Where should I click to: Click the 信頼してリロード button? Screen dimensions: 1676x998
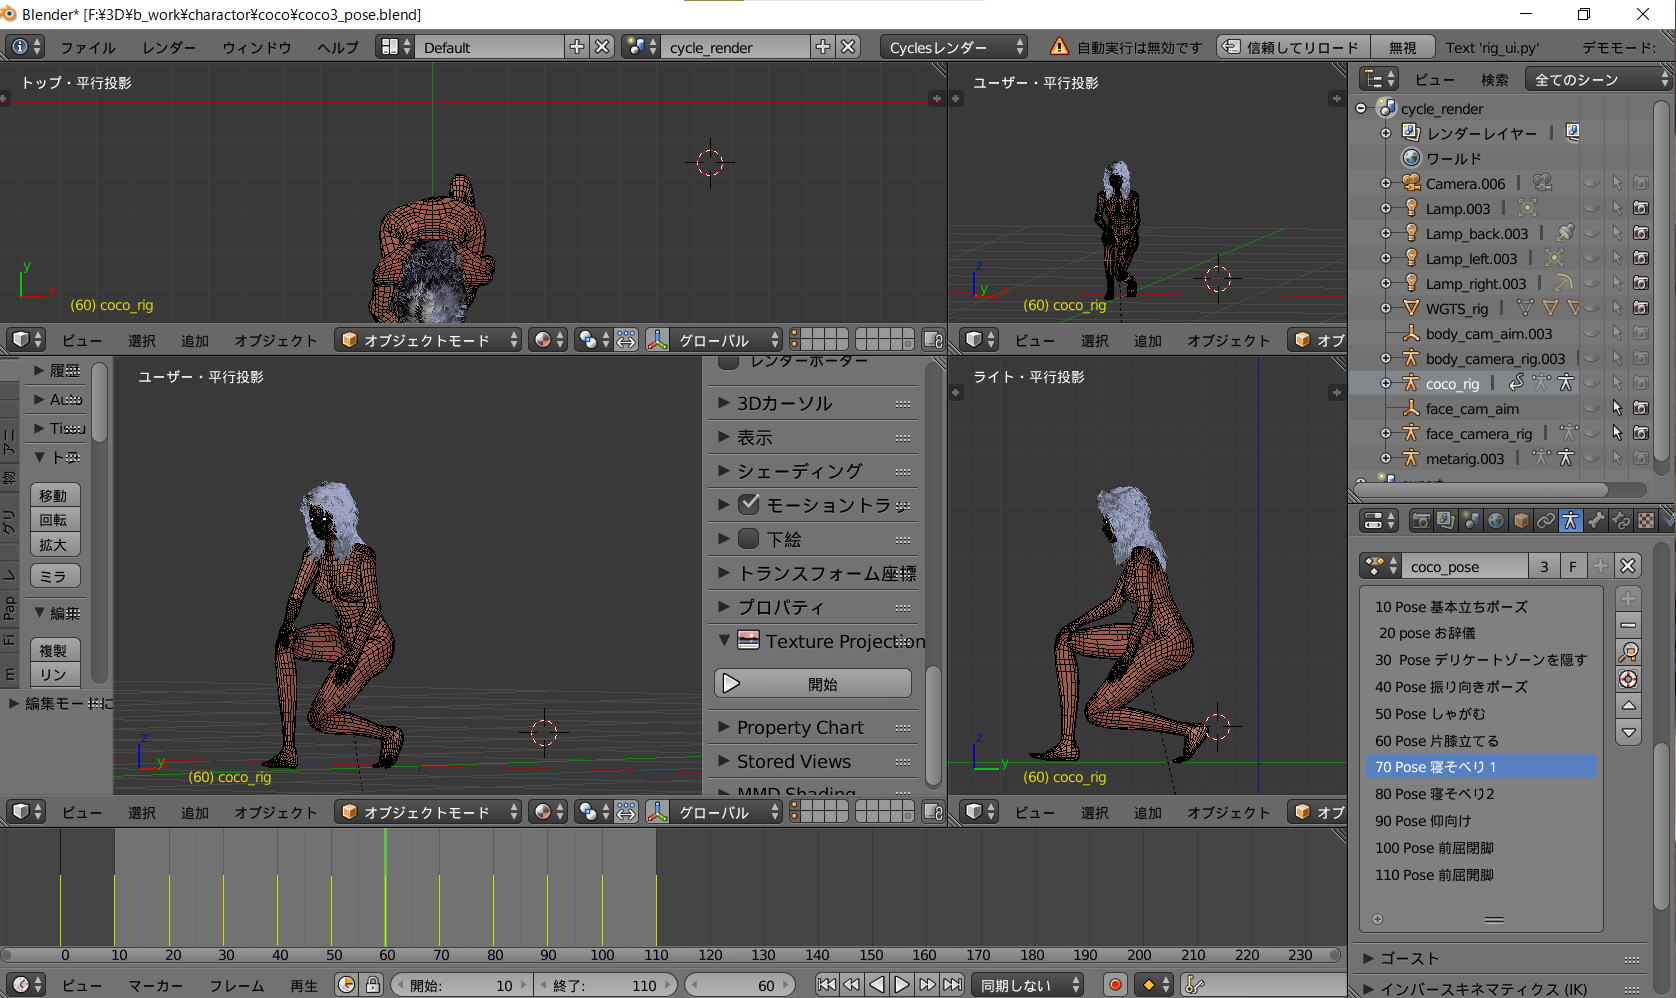tap(1291, 47)
